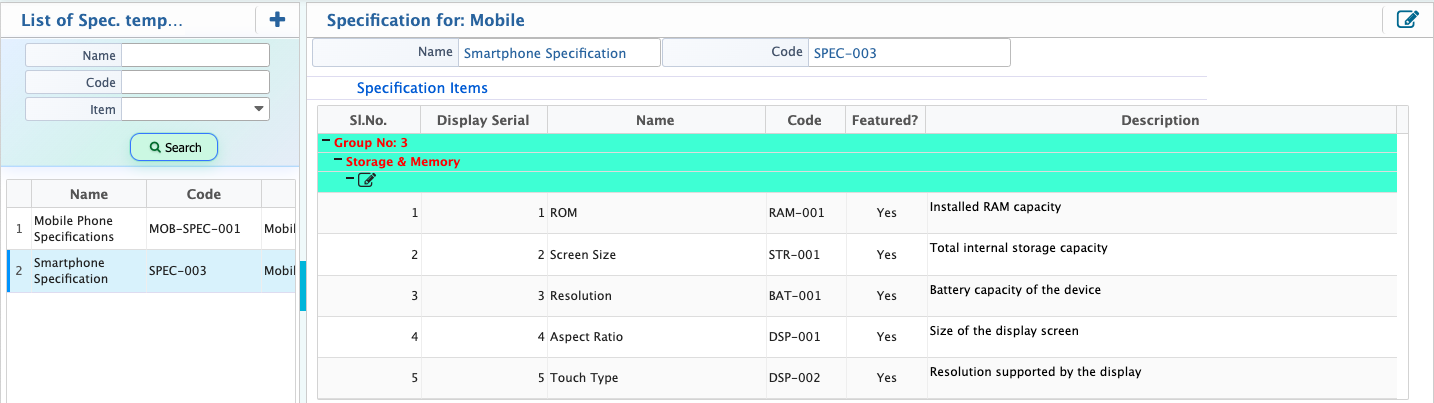1434x403 pixels.
Task: Click Smartphone Specification name field
Action: 558,53
